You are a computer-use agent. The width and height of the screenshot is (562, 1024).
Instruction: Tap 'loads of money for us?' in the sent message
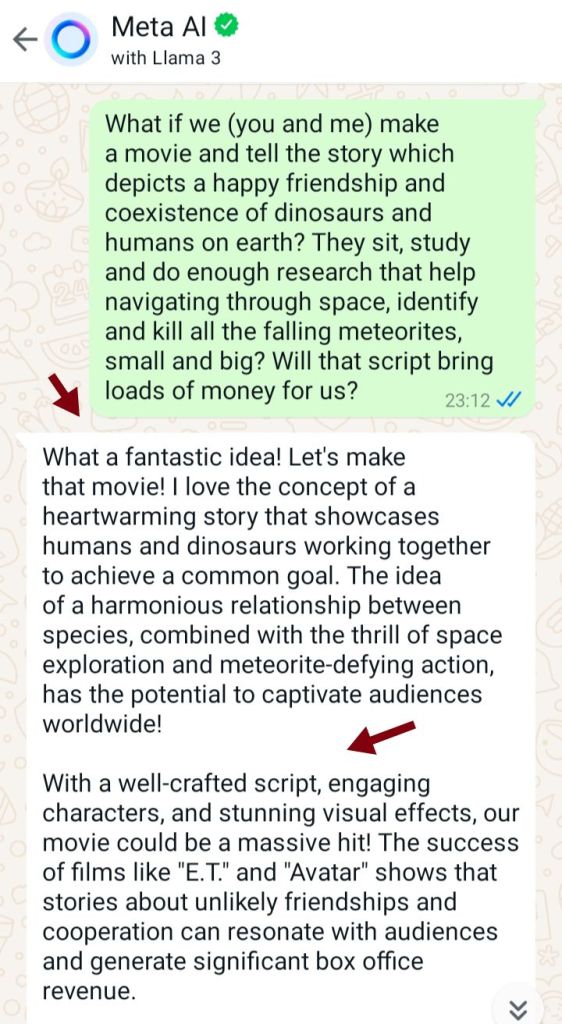[x=231, y=391]
